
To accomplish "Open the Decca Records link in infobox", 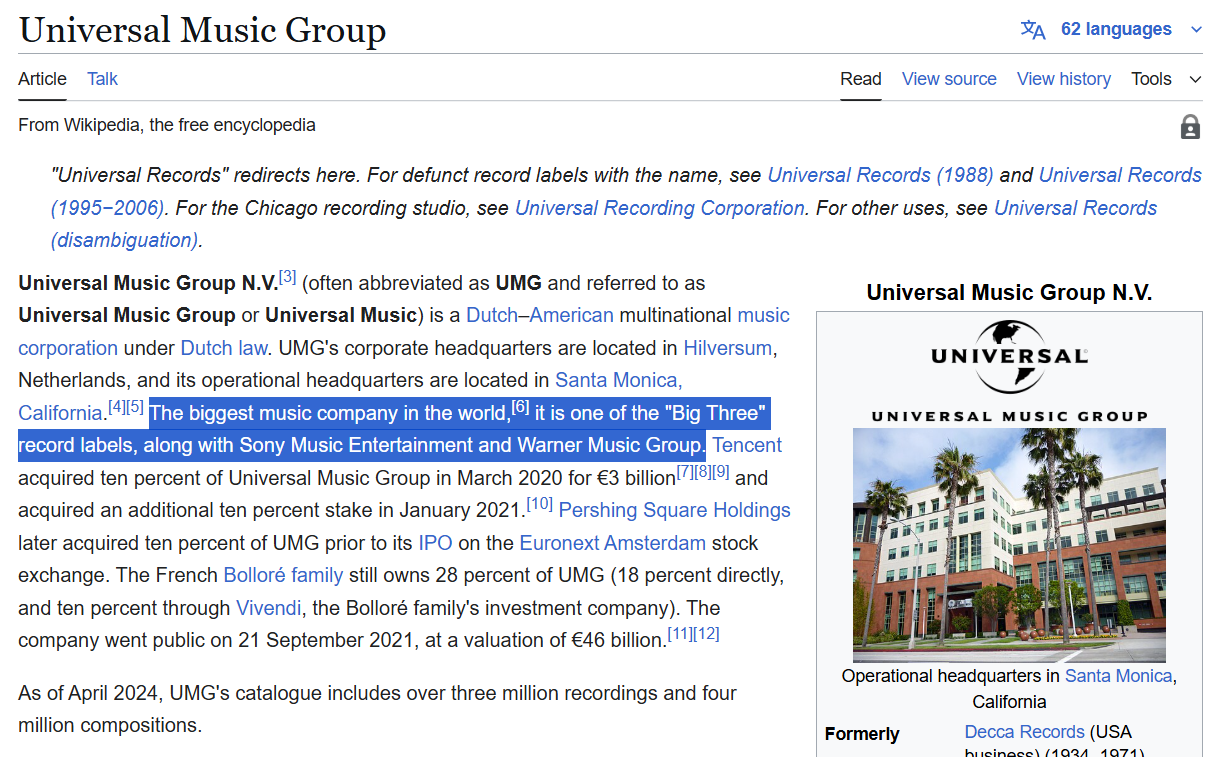I will [x=1024, y=732].
